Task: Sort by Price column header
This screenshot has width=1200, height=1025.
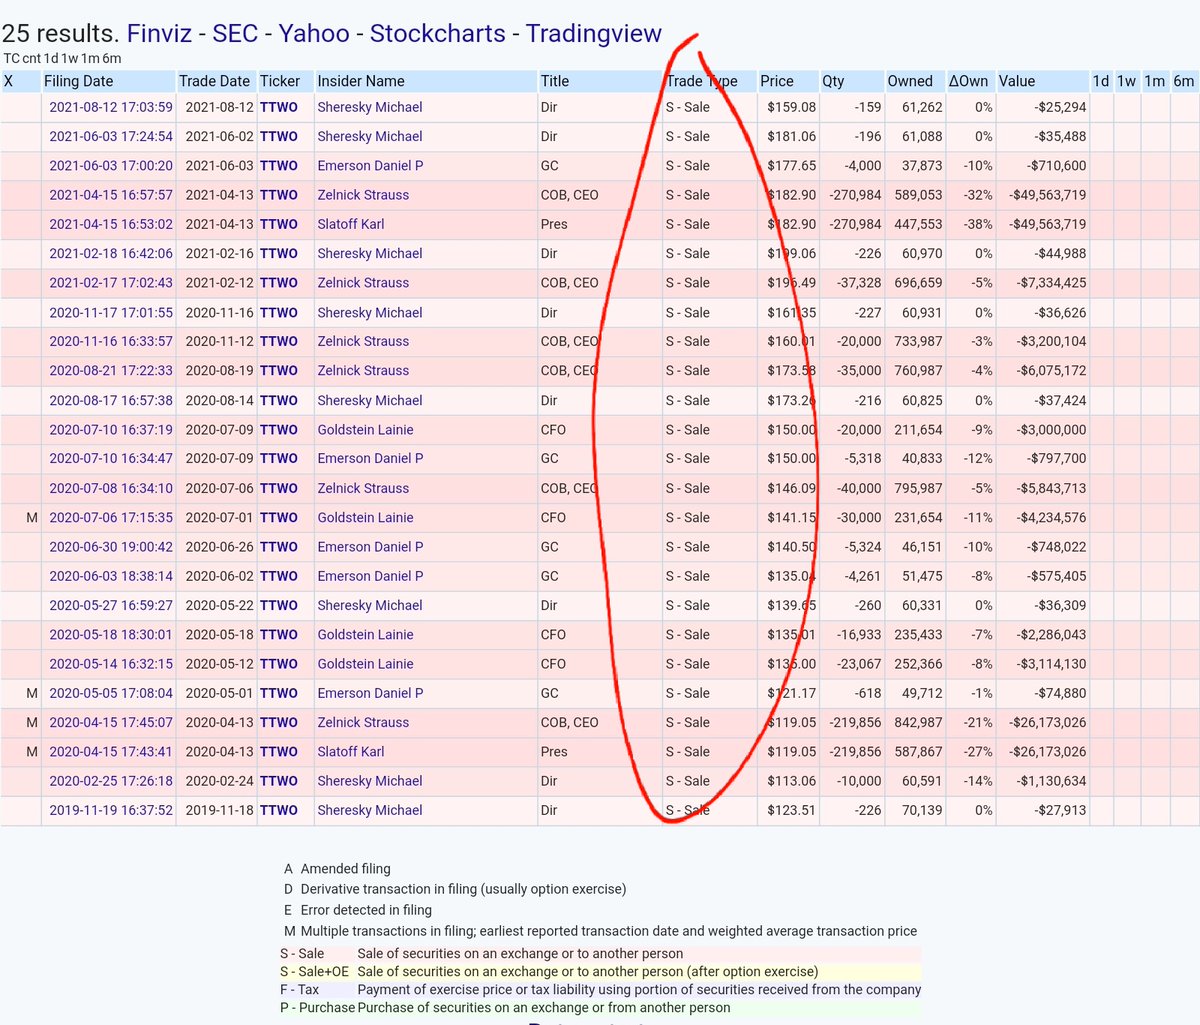Action: tap(777, 81)
